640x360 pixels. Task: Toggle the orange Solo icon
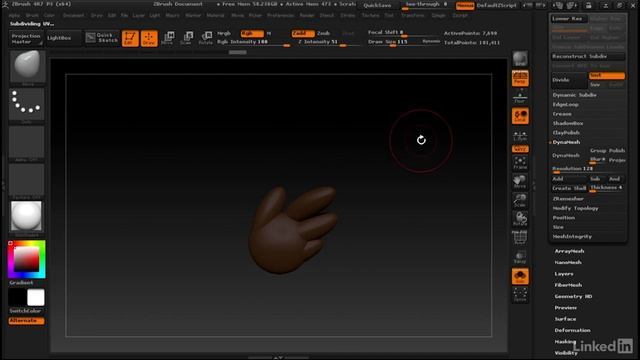520,276
